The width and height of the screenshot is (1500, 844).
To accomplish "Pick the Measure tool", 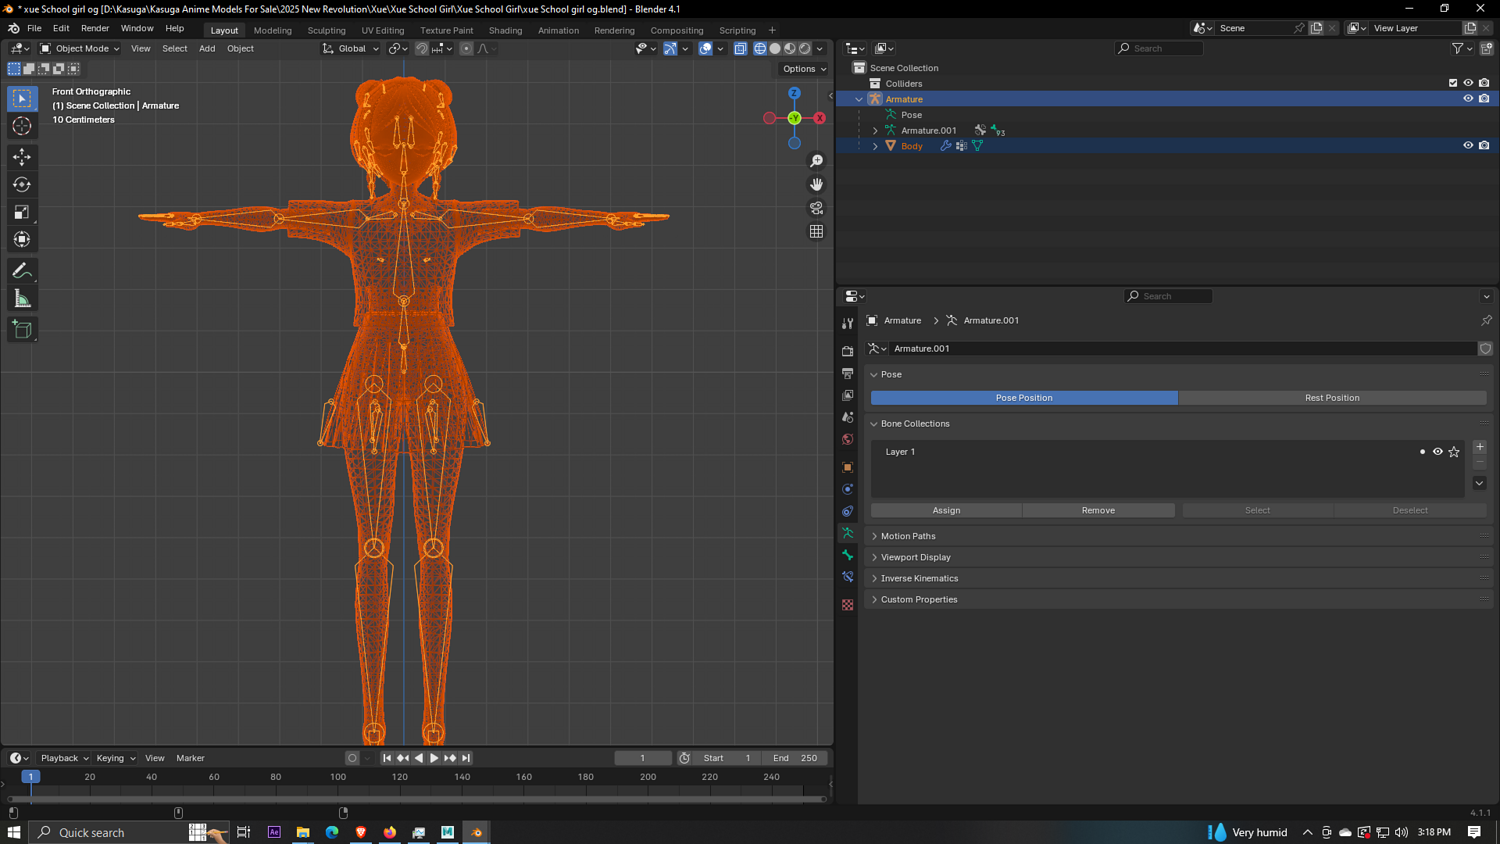I will 22,299.
